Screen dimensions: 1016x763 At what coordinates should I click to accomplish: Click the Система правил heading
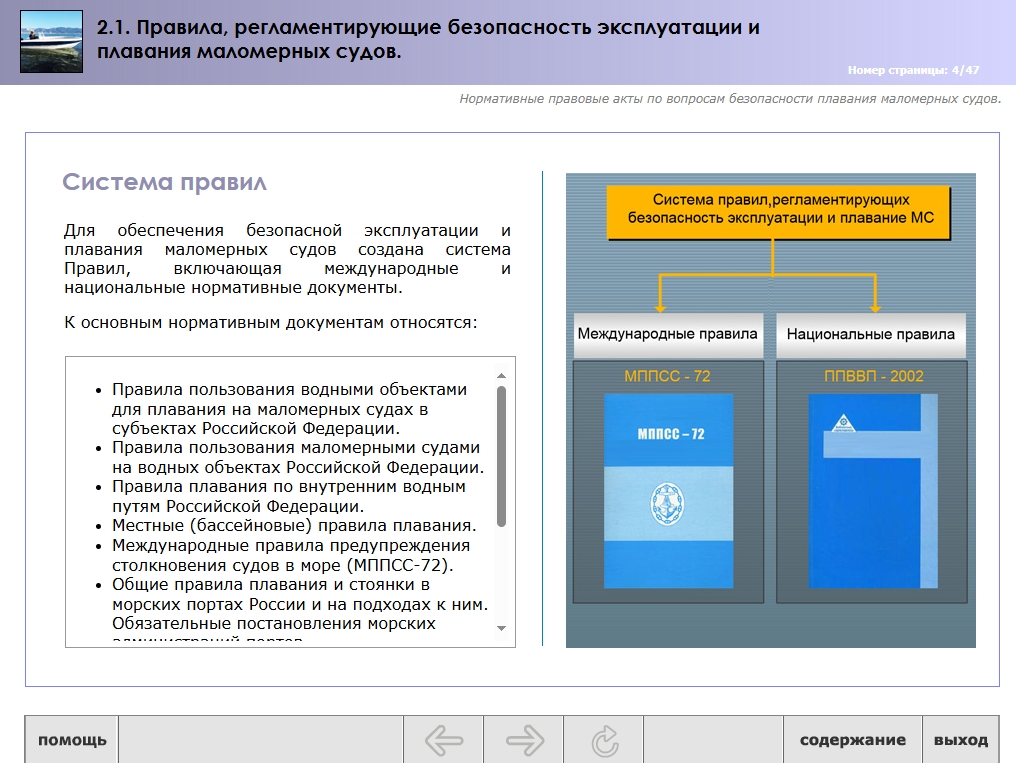click(164, 182)
